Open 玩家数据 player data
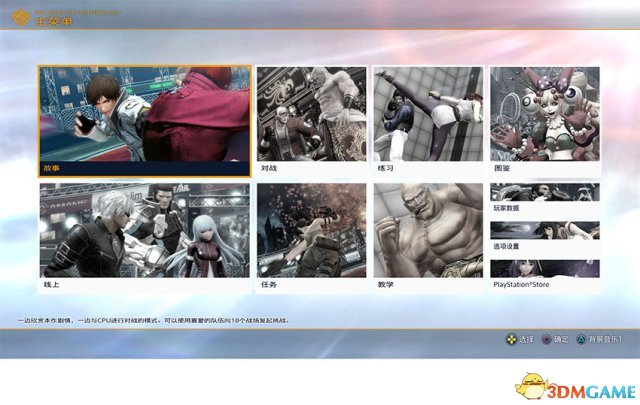Screen dimensions: 640x405 (x=545, y=198)
